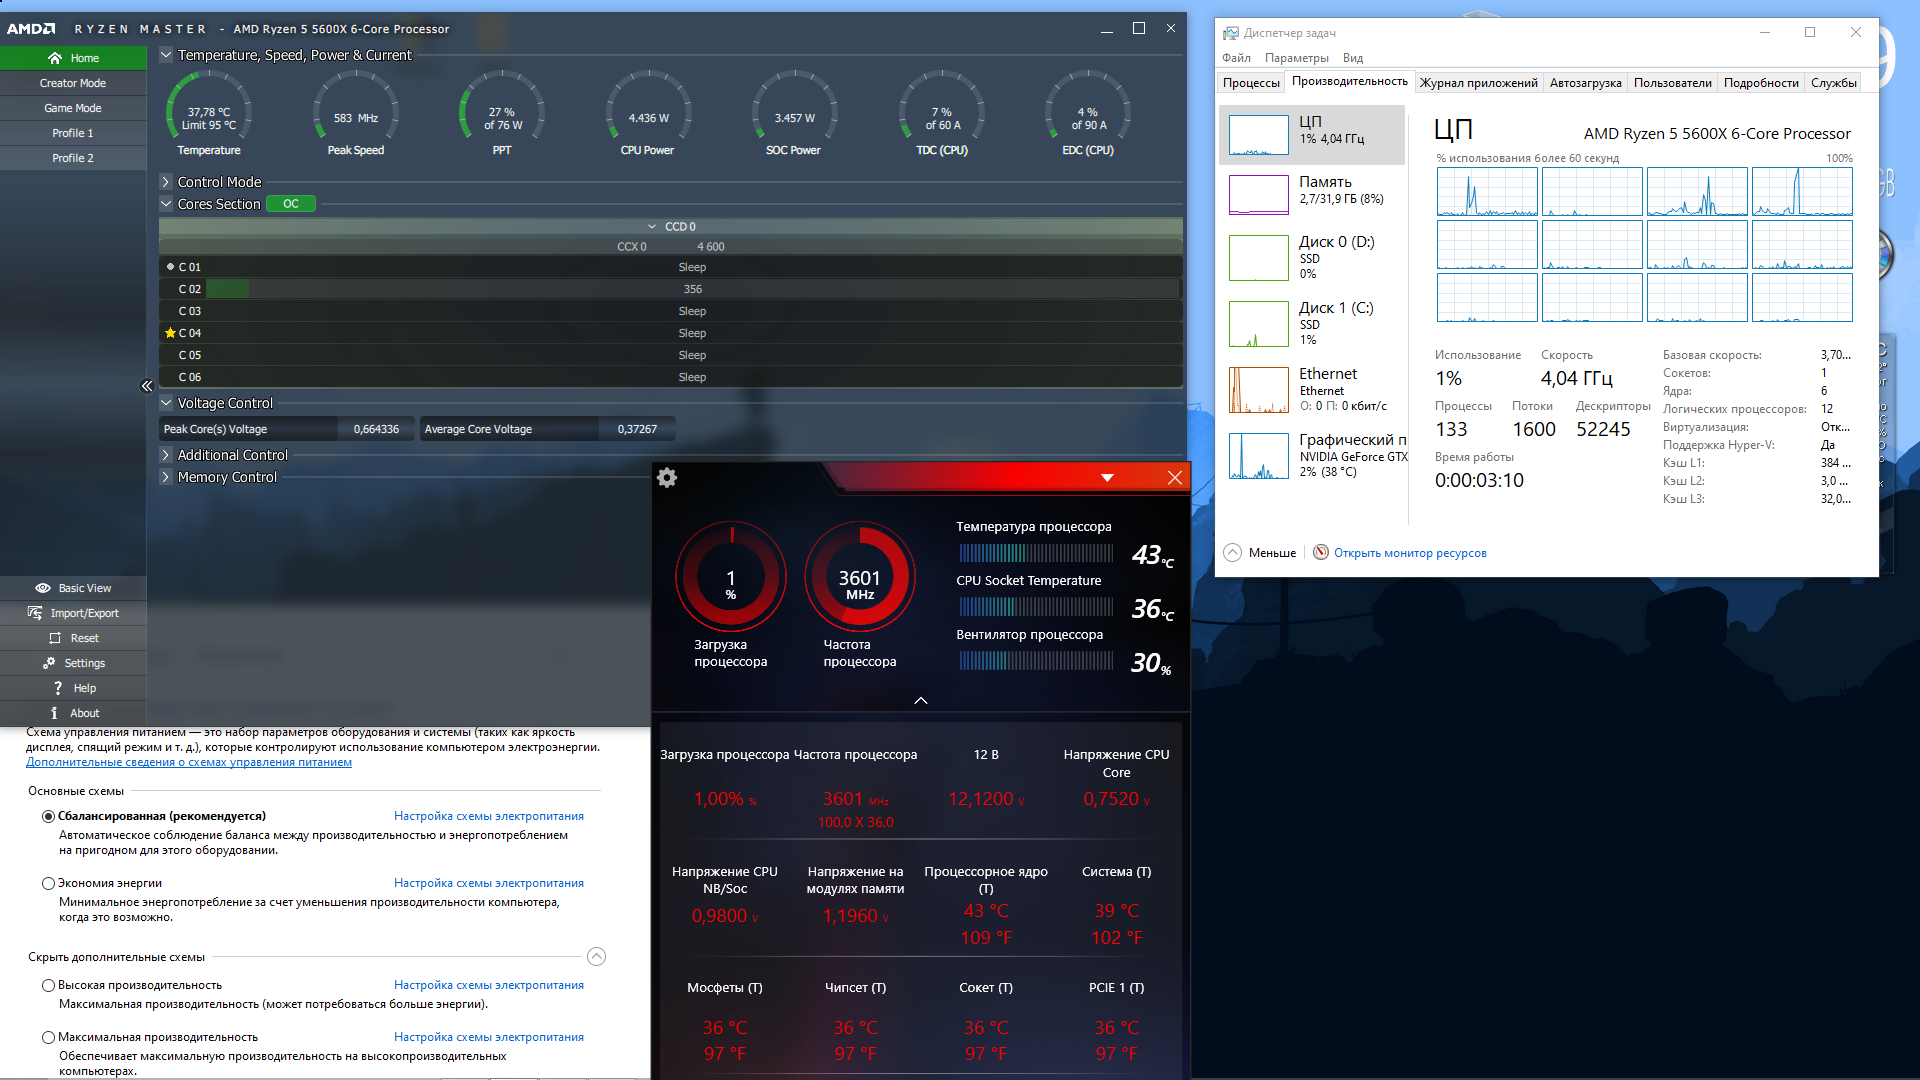Select the Balanced power plan radio button
This screenshot has width=1920, height=1080.
point(48,816)
